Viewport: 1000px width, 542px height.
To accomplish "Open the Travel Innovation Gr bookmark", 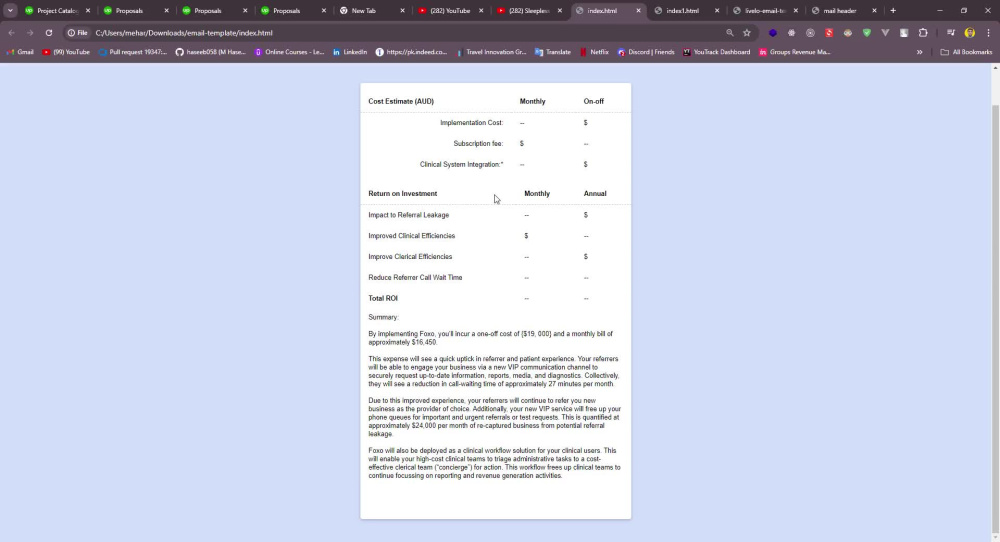I will tap(491, 52).
